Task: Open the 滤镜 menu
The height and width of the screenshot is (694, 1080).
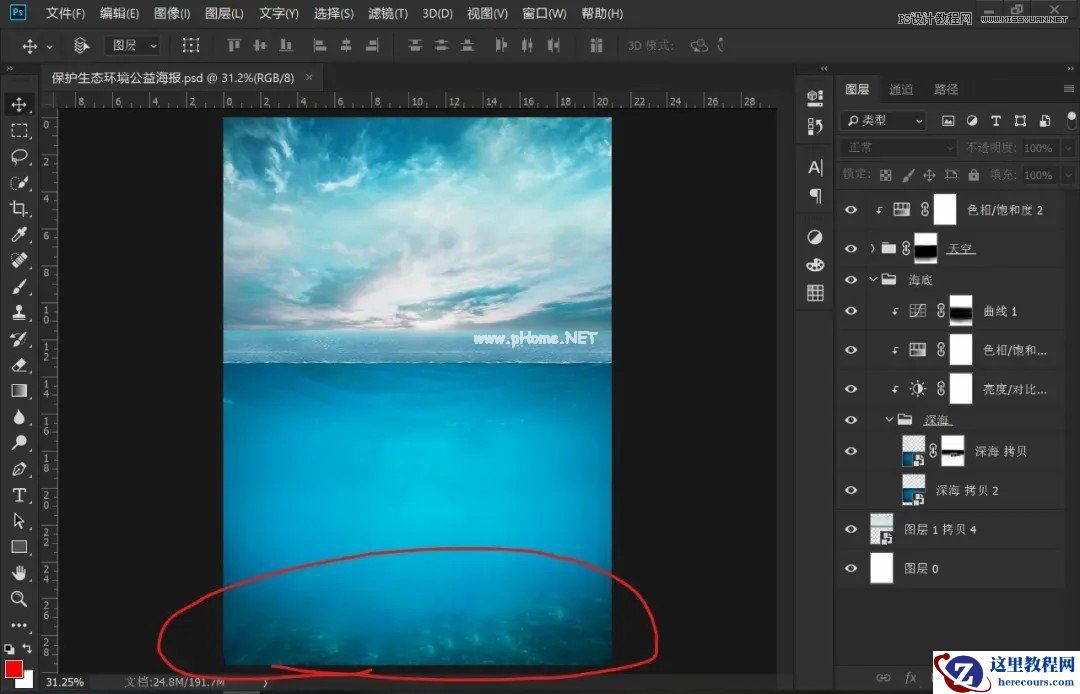Action: (x=387, y=13)
